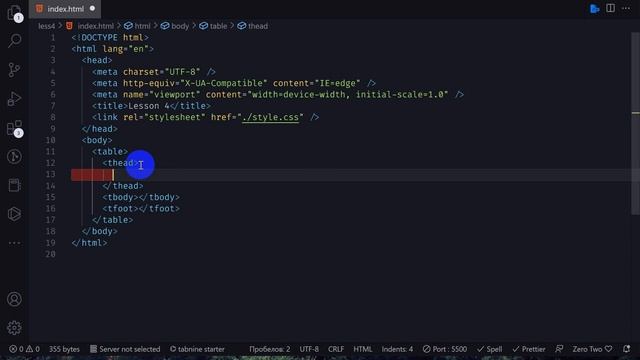Change file encoding UTF-8
The height and width of the screenshot is (360, 640).
coord(309,349)
